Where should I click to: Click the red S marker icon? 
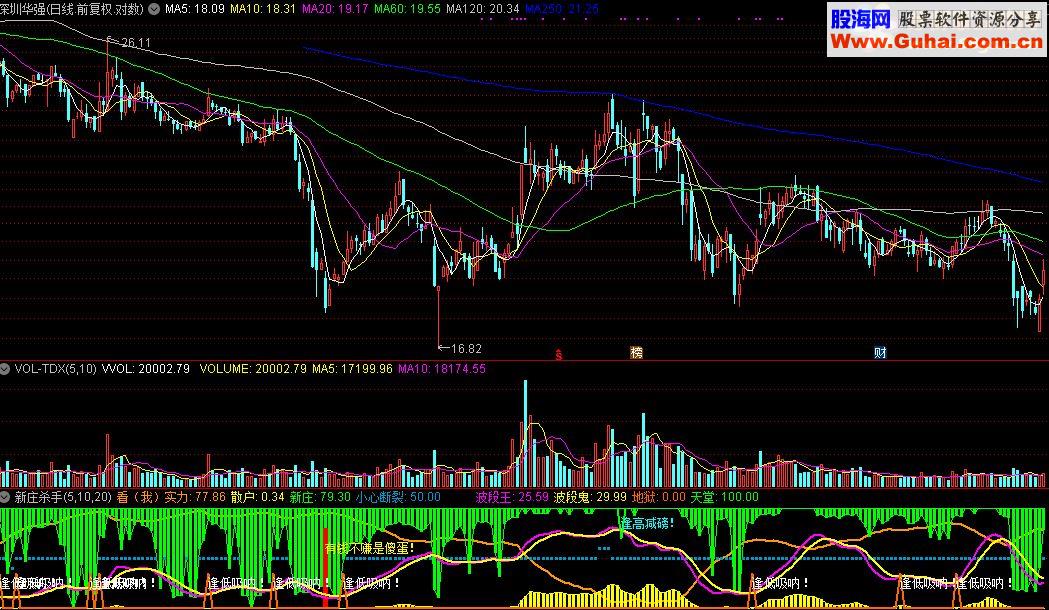559,354
